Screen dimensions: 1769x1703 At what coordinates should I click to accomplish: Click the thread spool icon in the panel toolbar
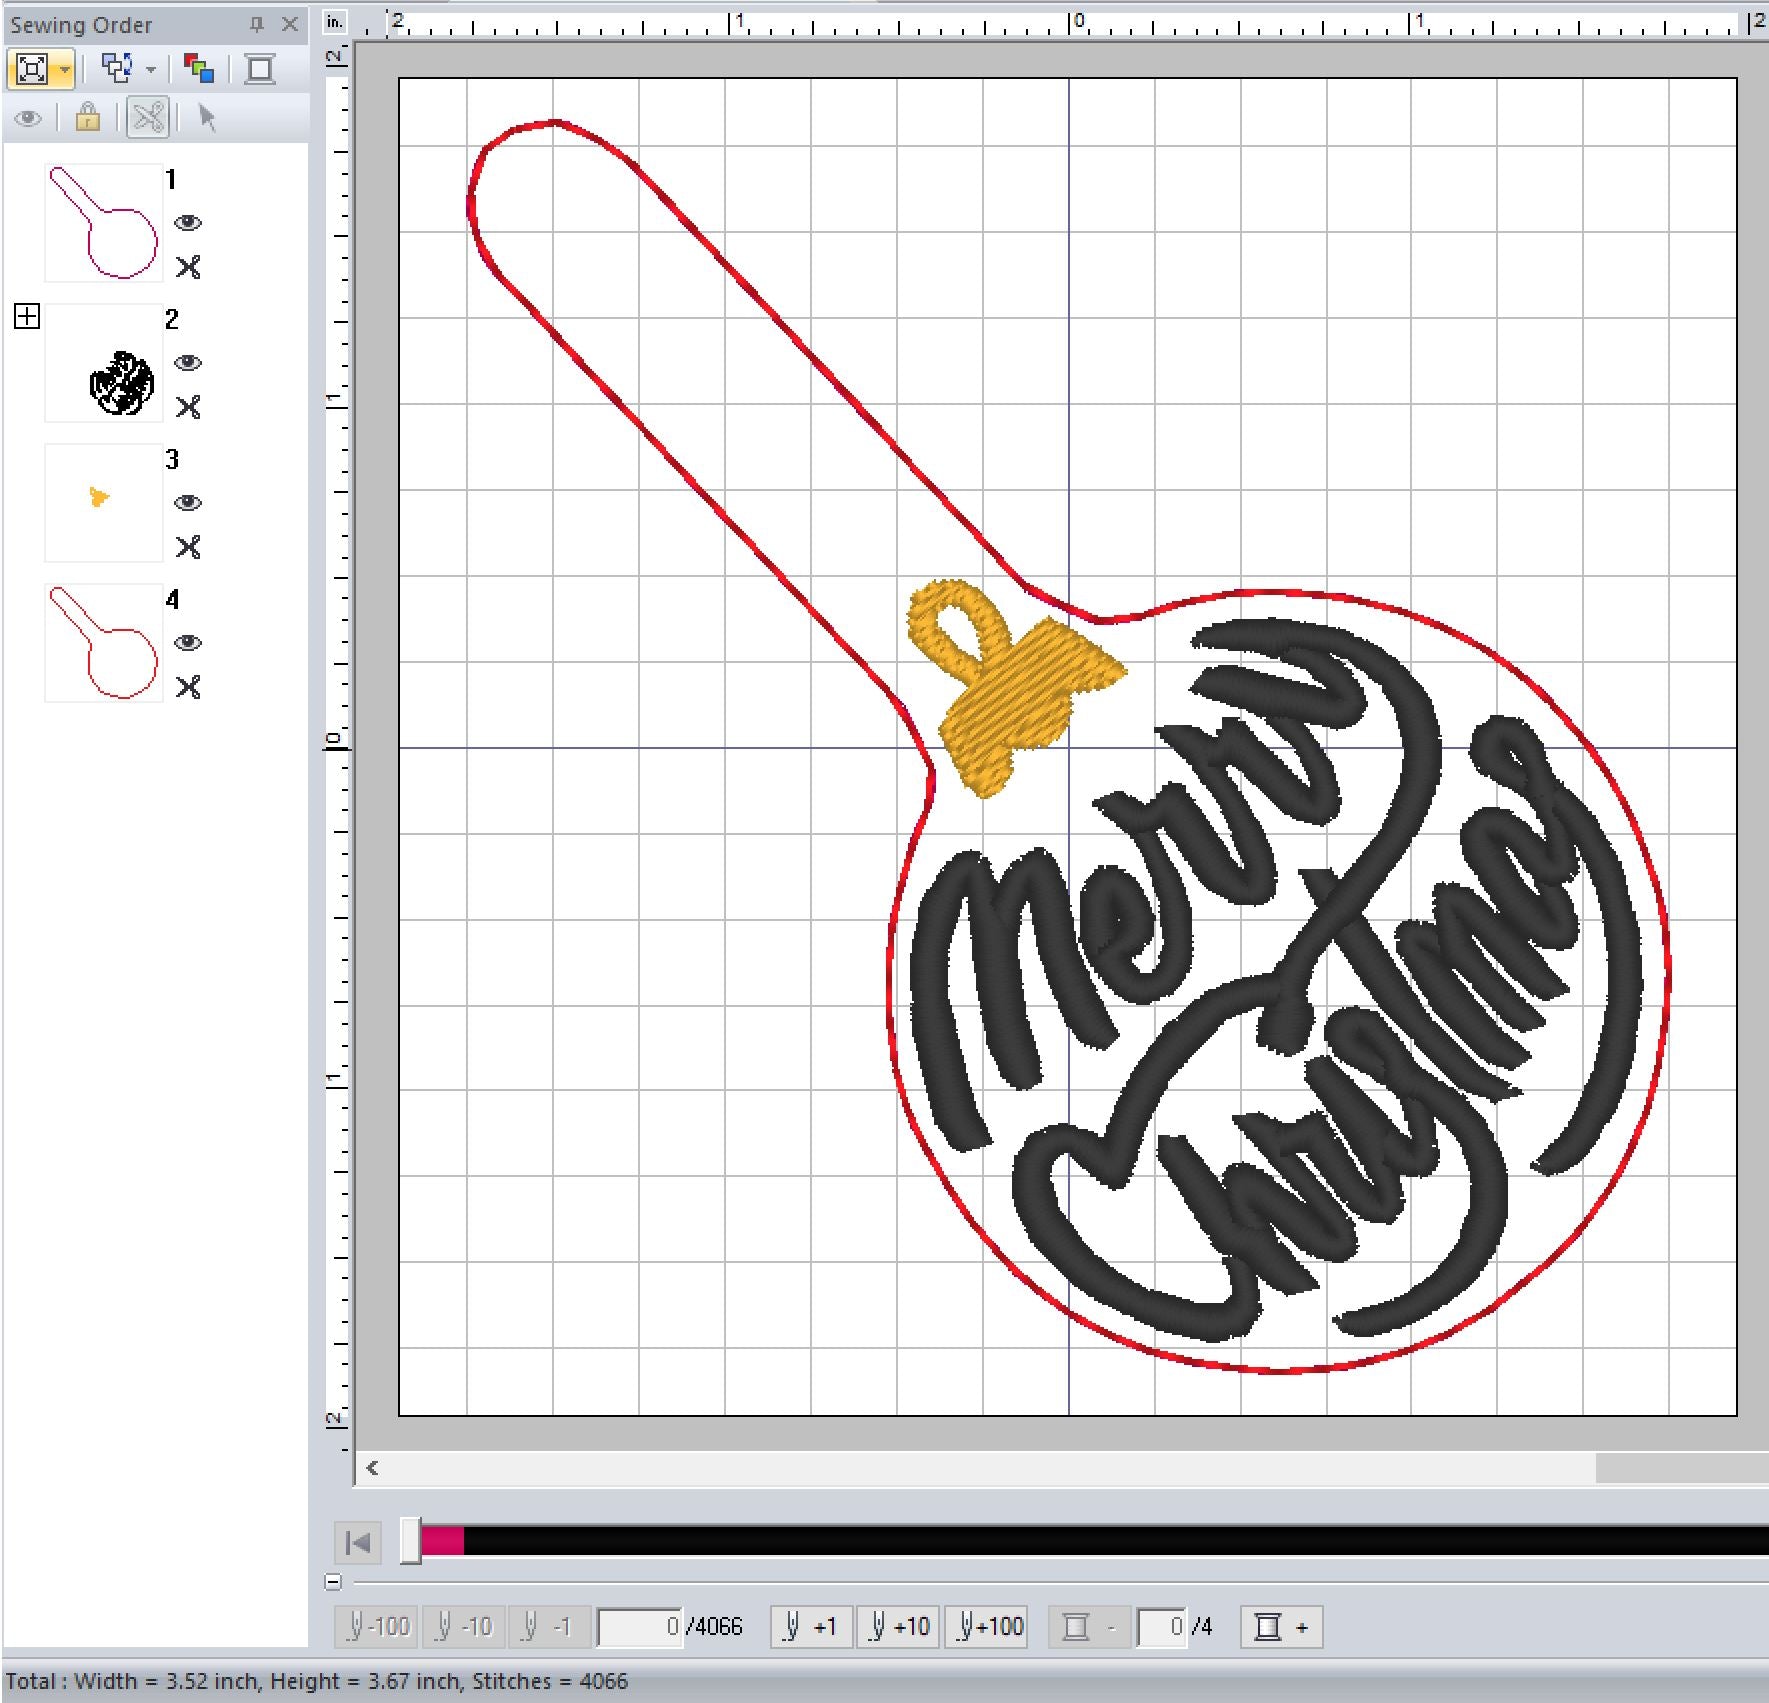260,69
